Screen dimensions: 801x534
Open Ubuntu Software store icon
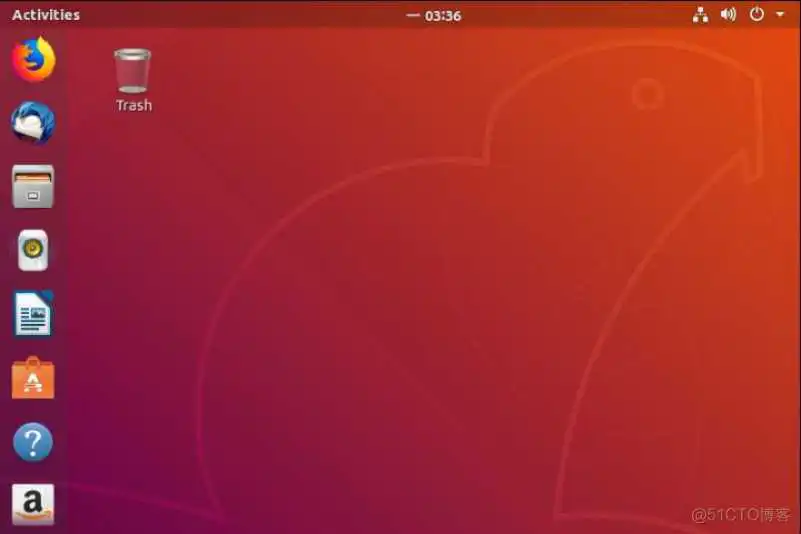pyautogui.click(x=33, y=378)
